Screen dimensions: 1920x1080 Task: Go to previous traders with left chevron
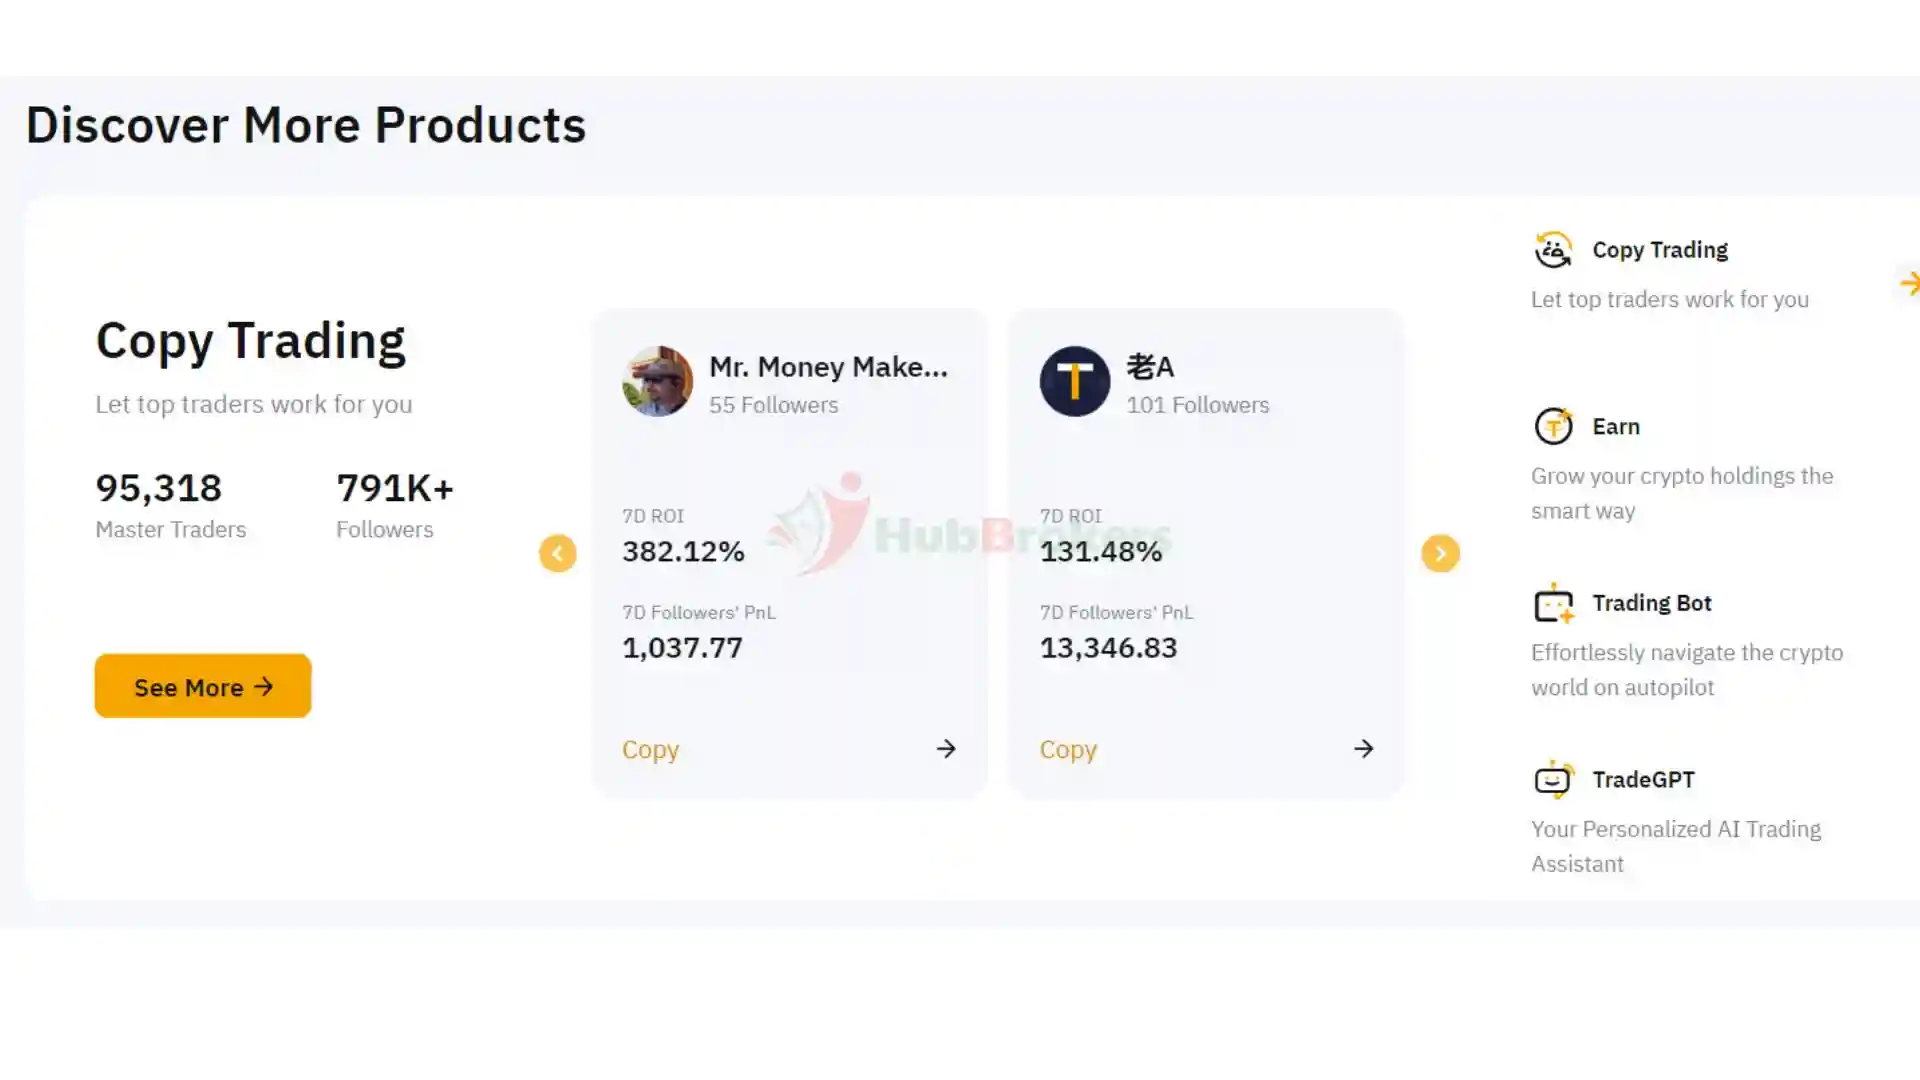tap(558, 553)
